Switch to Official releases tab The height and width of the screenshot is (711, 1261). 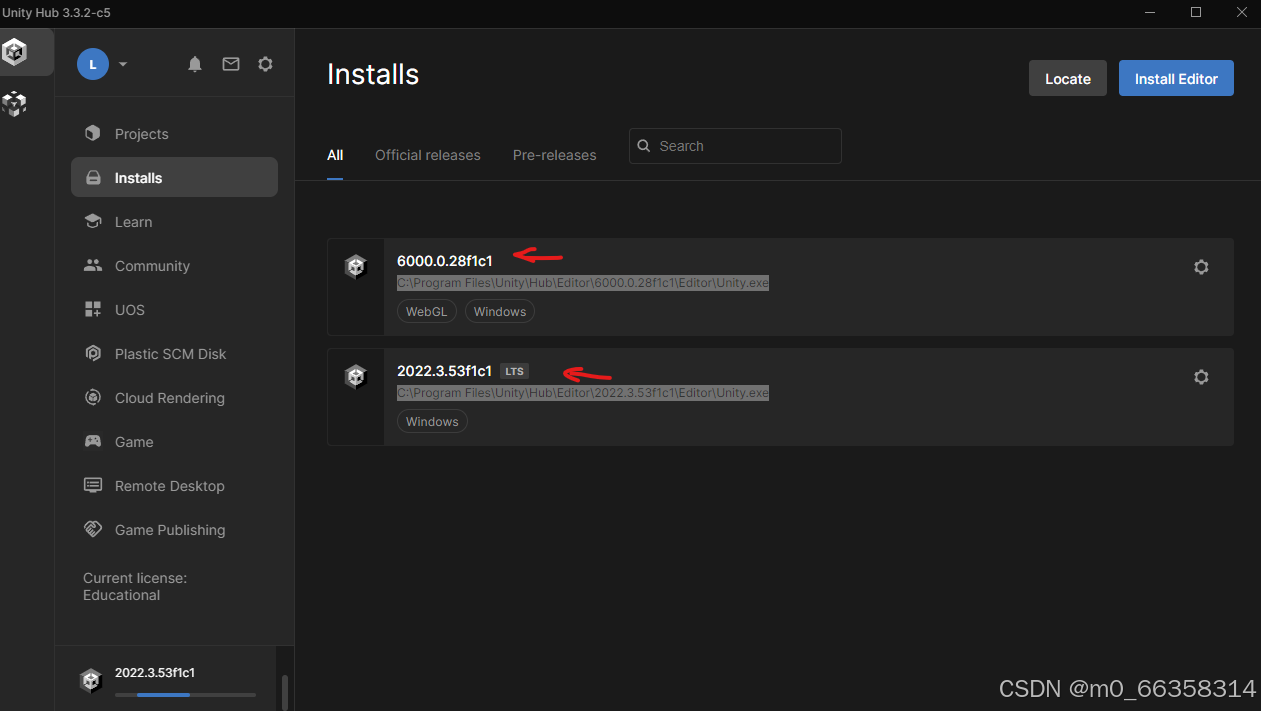coord(428,155)
